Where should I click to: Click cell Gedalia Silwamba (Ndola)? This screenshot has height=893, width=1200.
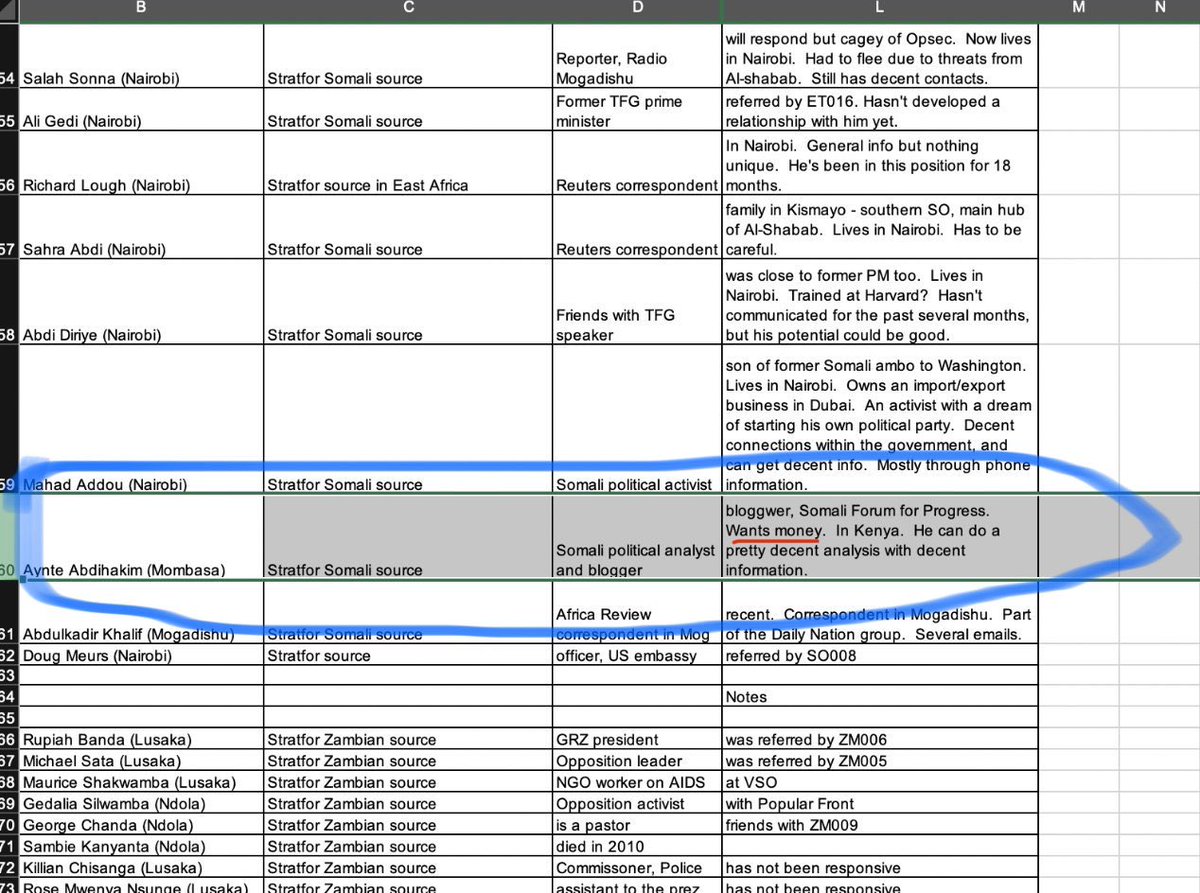point(141,804)
